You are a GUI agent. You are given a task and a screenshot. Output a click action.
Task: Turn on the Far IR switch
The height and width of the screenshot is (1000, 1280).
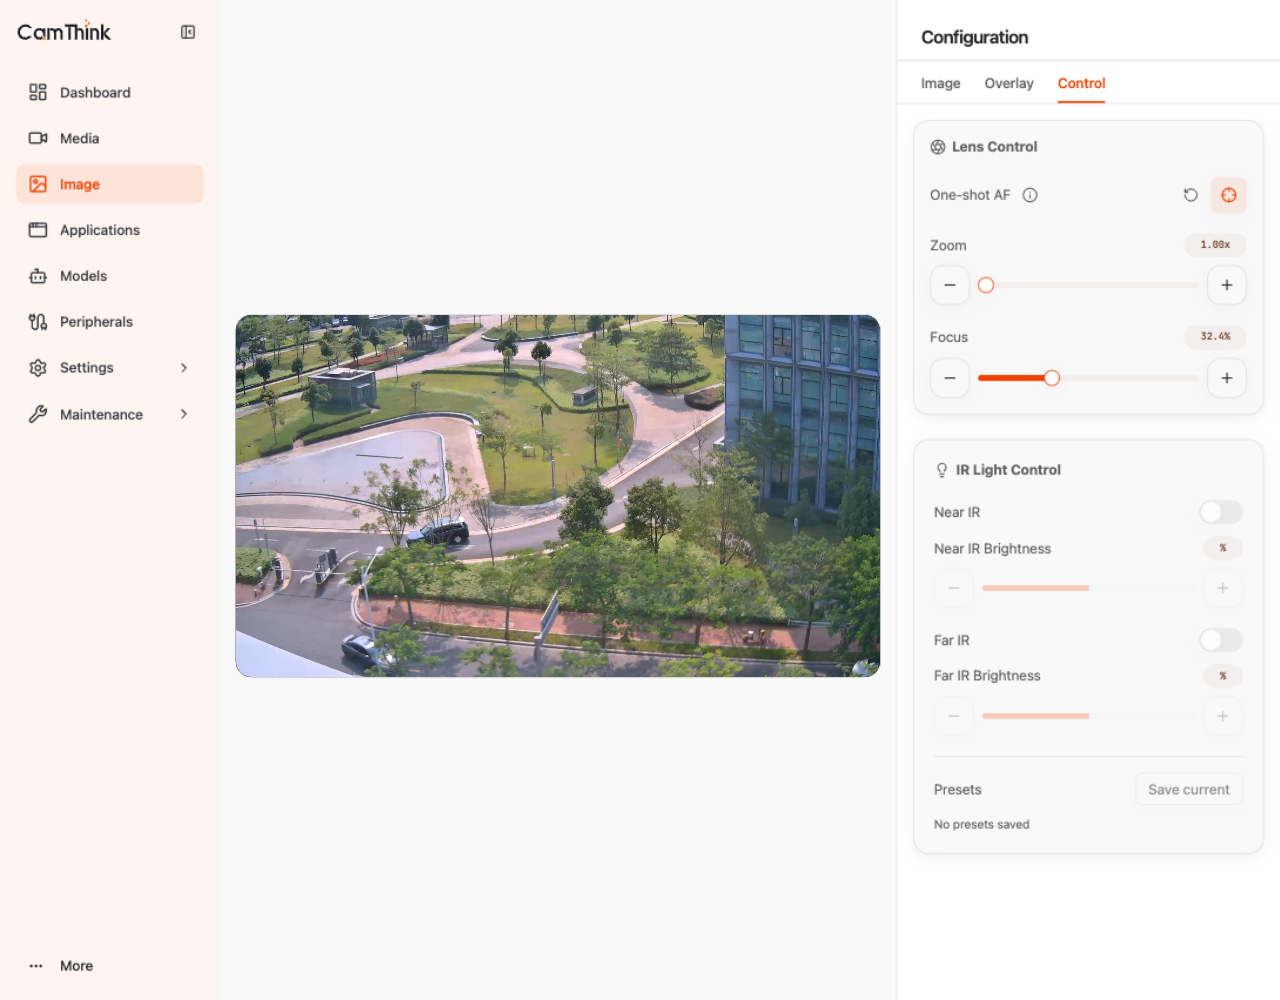(x=1221, y=640)
